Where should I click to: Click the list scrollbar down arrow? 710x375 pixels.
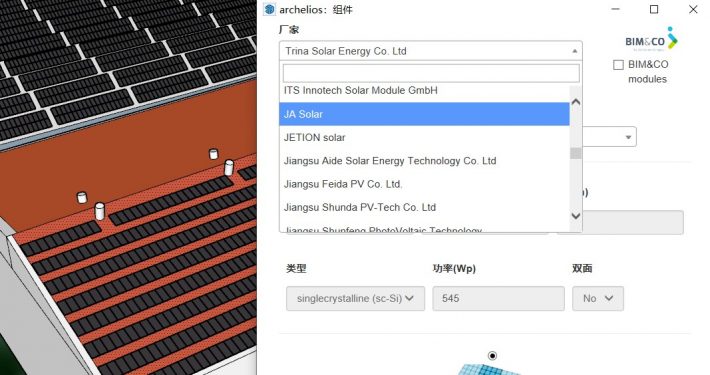point(576,216)
